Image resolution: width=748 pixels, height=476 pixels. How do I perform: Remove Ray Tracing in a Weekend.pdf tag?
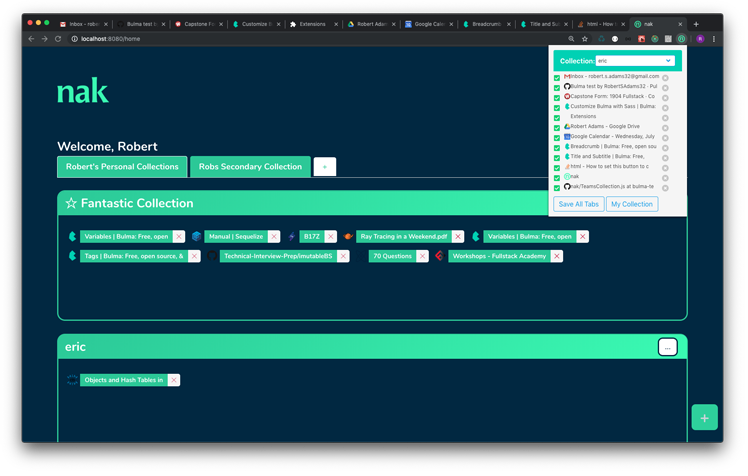(458, 237)
